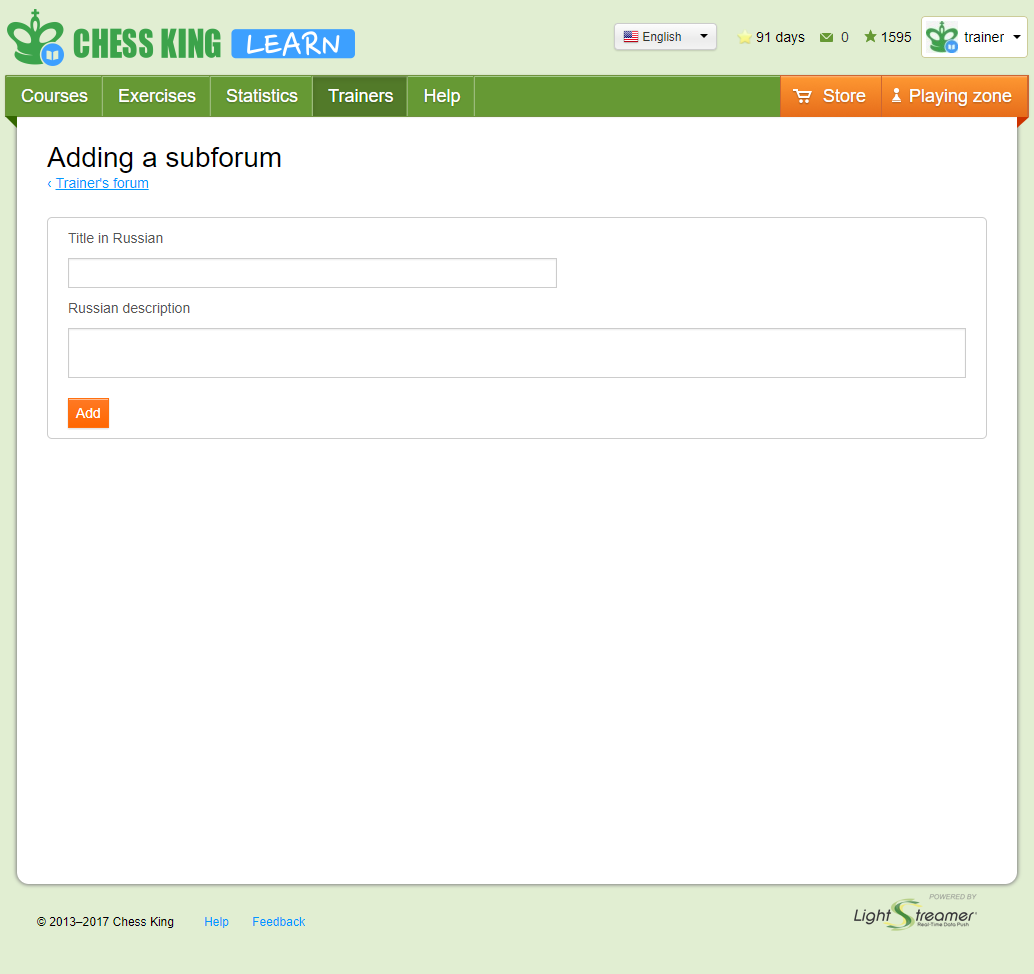Image resolution: width=1034 pixels, height=974 pixels.
Task: Open the Courses tab
Action: pyautogui.click(x=54, y=96)
